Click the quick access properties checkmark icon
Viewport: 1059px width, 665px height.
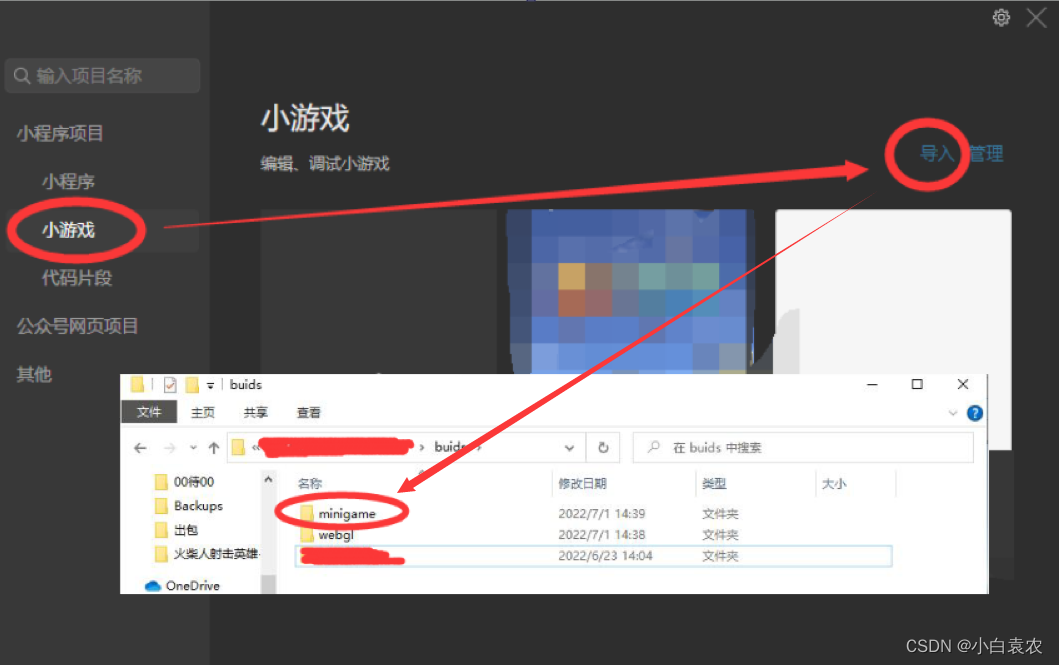[170, 385]
